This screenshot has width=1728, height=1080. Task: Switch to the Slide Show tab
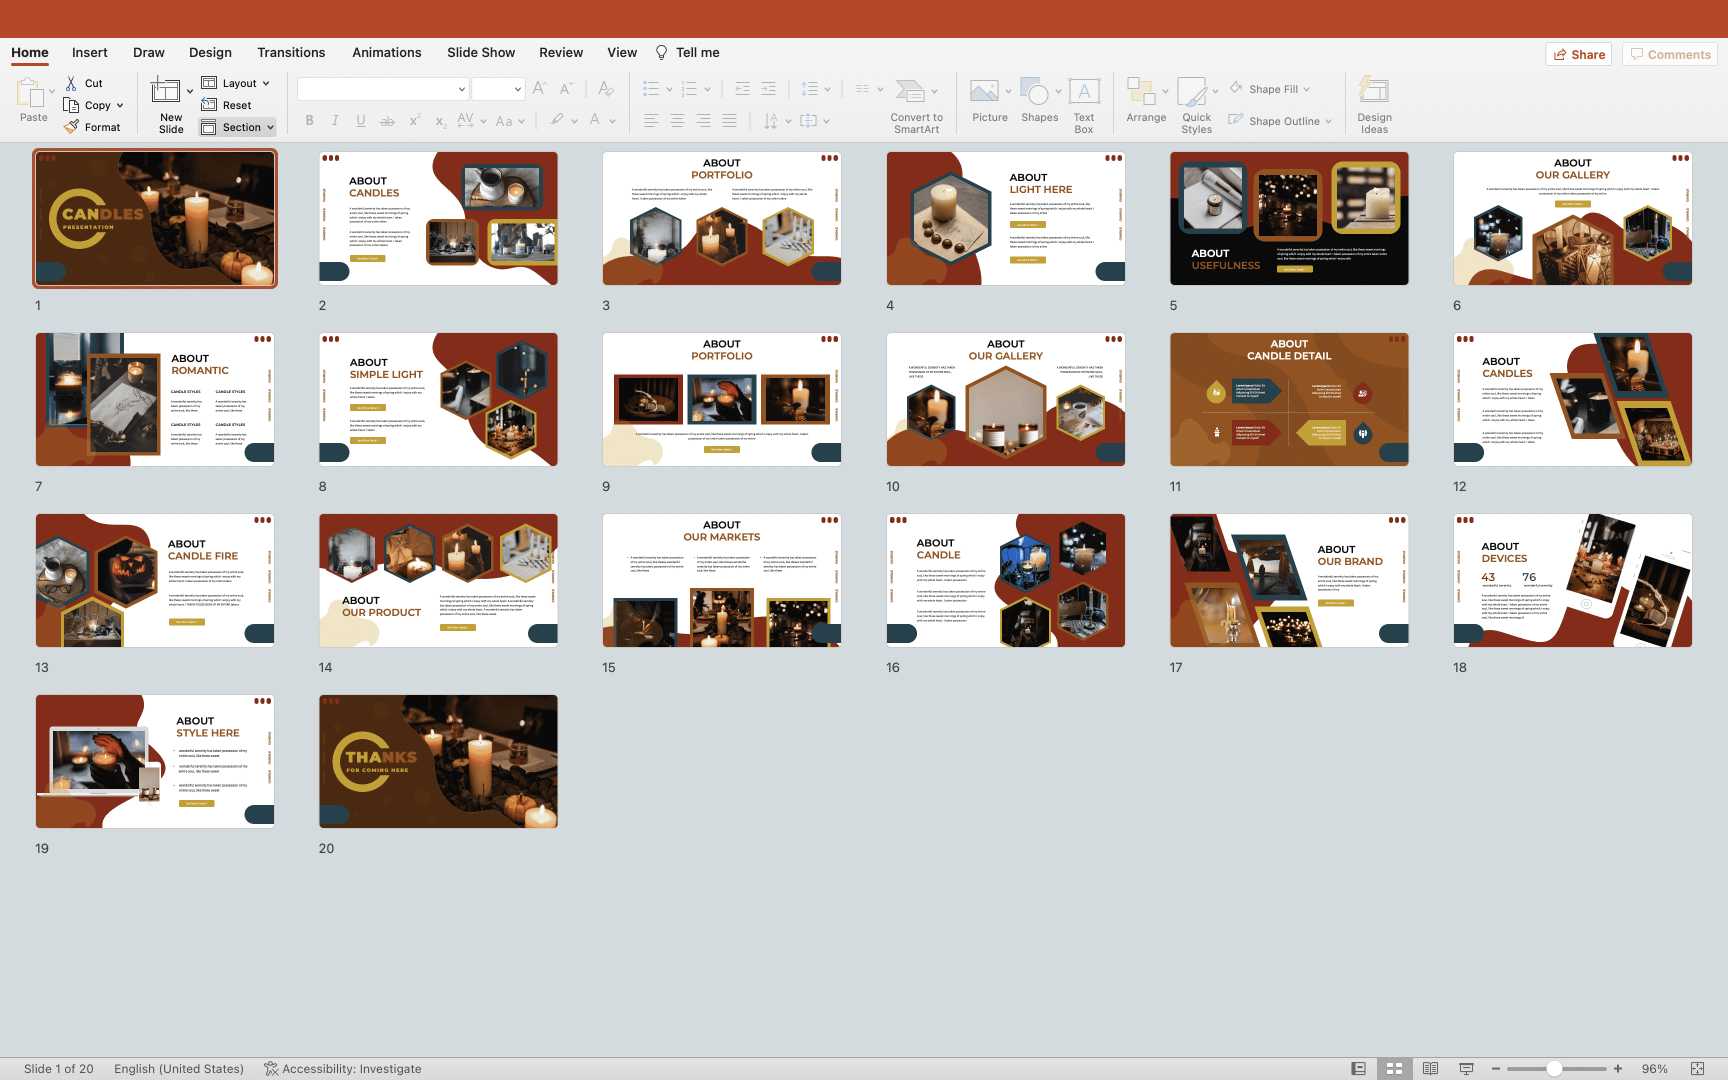click(481, 52)
